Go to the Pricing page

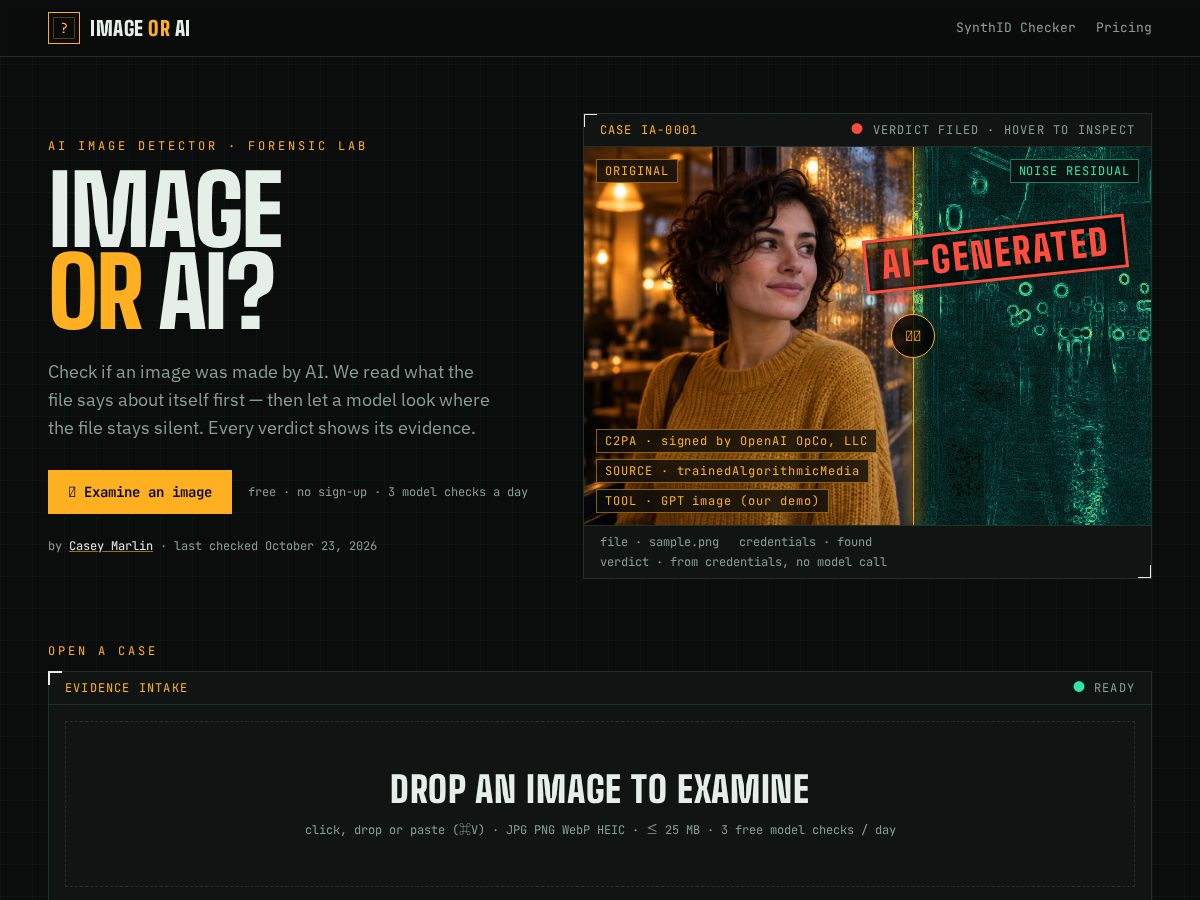click(x=1123, y=28)
